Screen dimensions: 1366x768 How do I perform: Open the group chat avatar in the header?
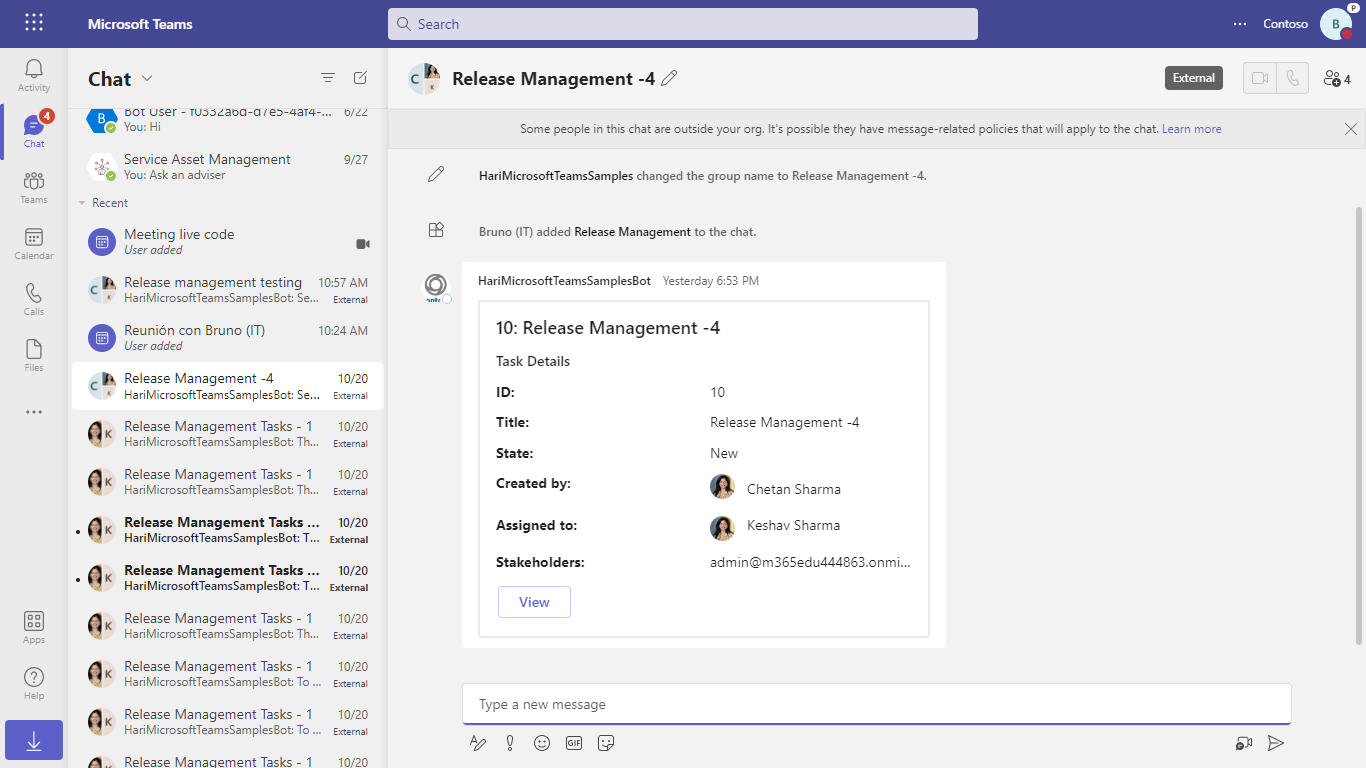[424, 78]
